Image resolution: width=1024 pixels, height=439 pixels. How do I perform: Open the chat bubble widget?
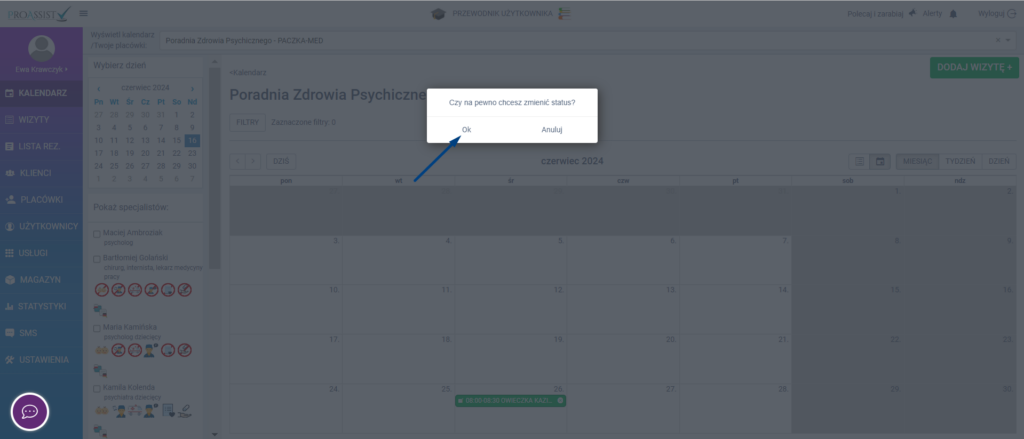point(30,411)
